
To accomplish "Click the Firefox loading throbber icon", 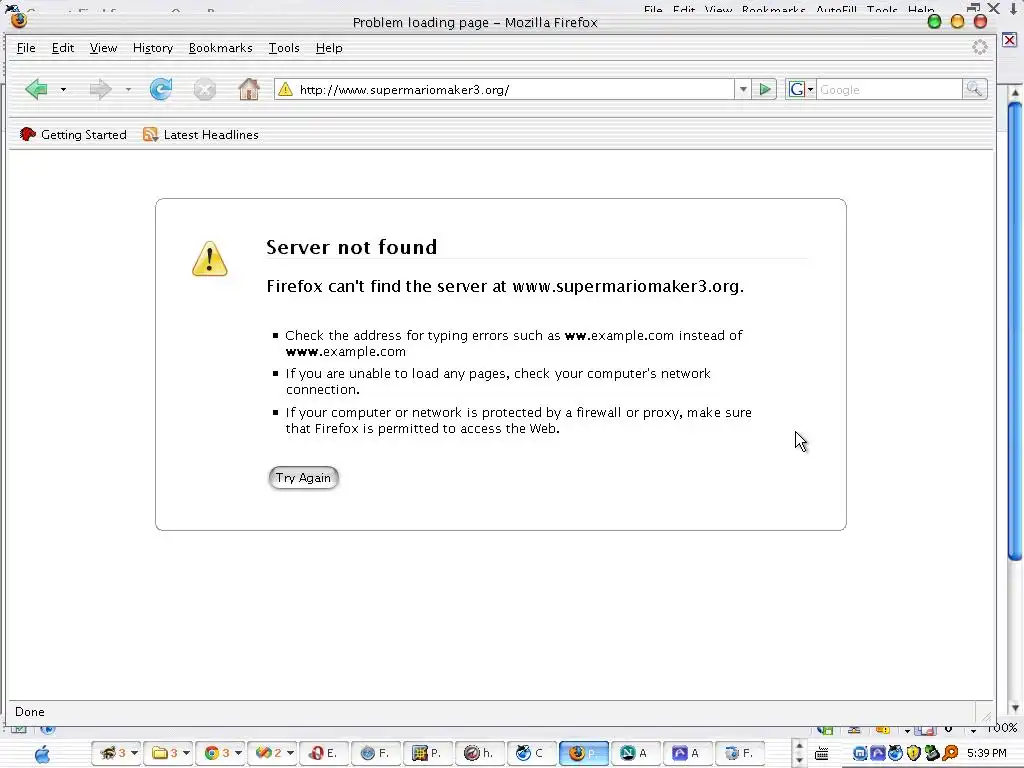I will point(980,47).
